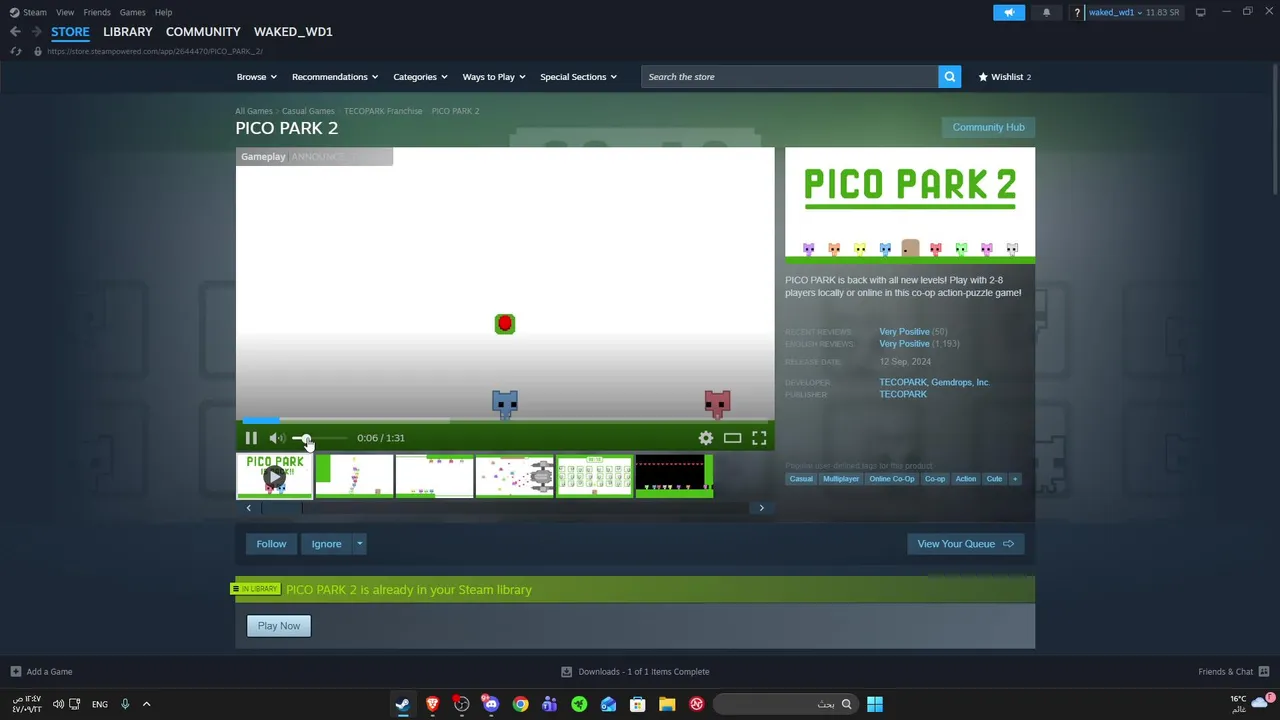Click View Your Queue
The height and width of the screenshot is (720, 1280).
pyautogui.click(x=965, y=544)
